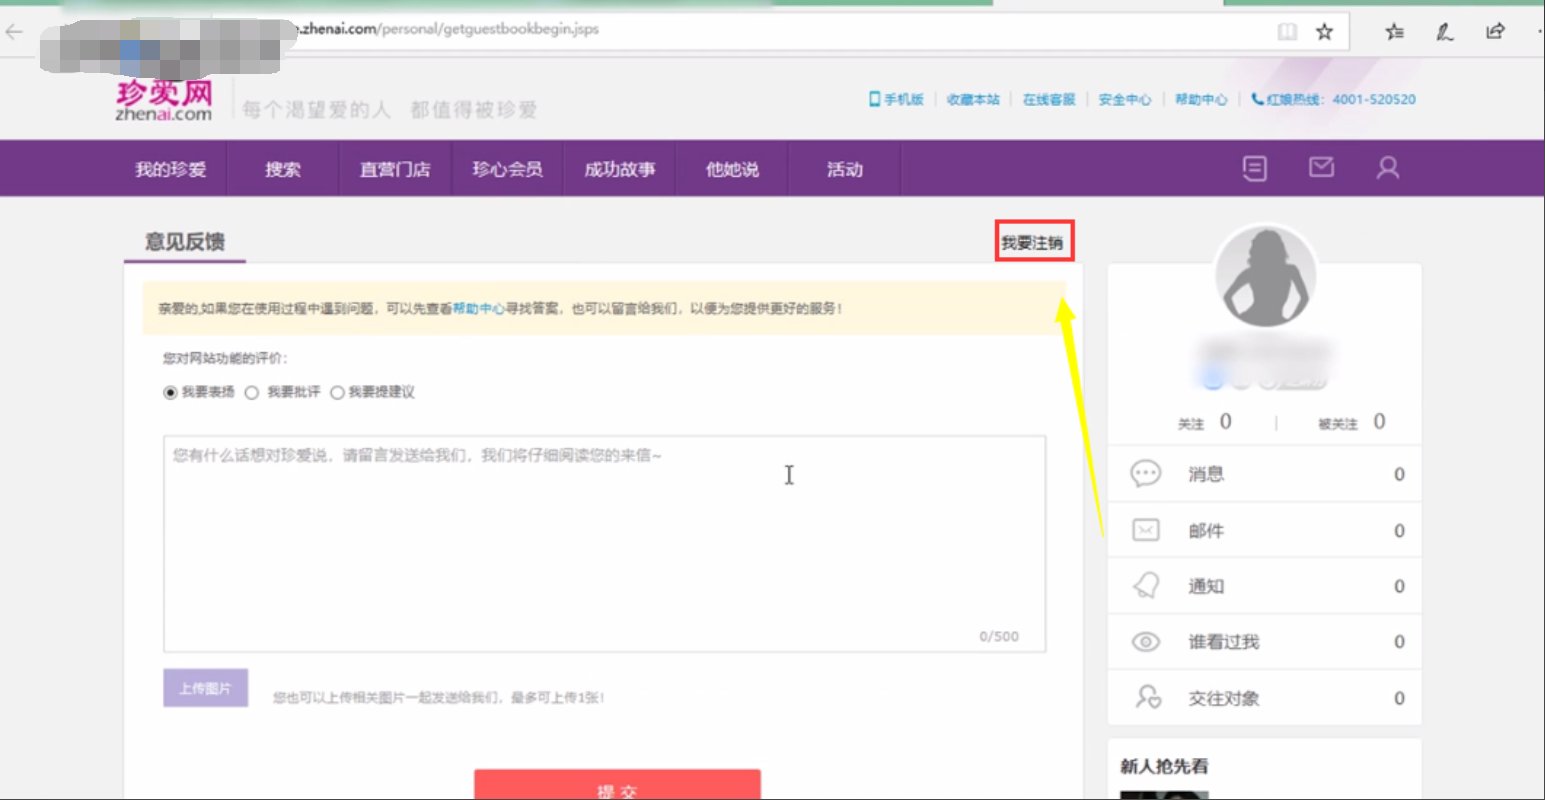Open the 成功故事 menu item

pyautogui.click(x=620, y=169)
